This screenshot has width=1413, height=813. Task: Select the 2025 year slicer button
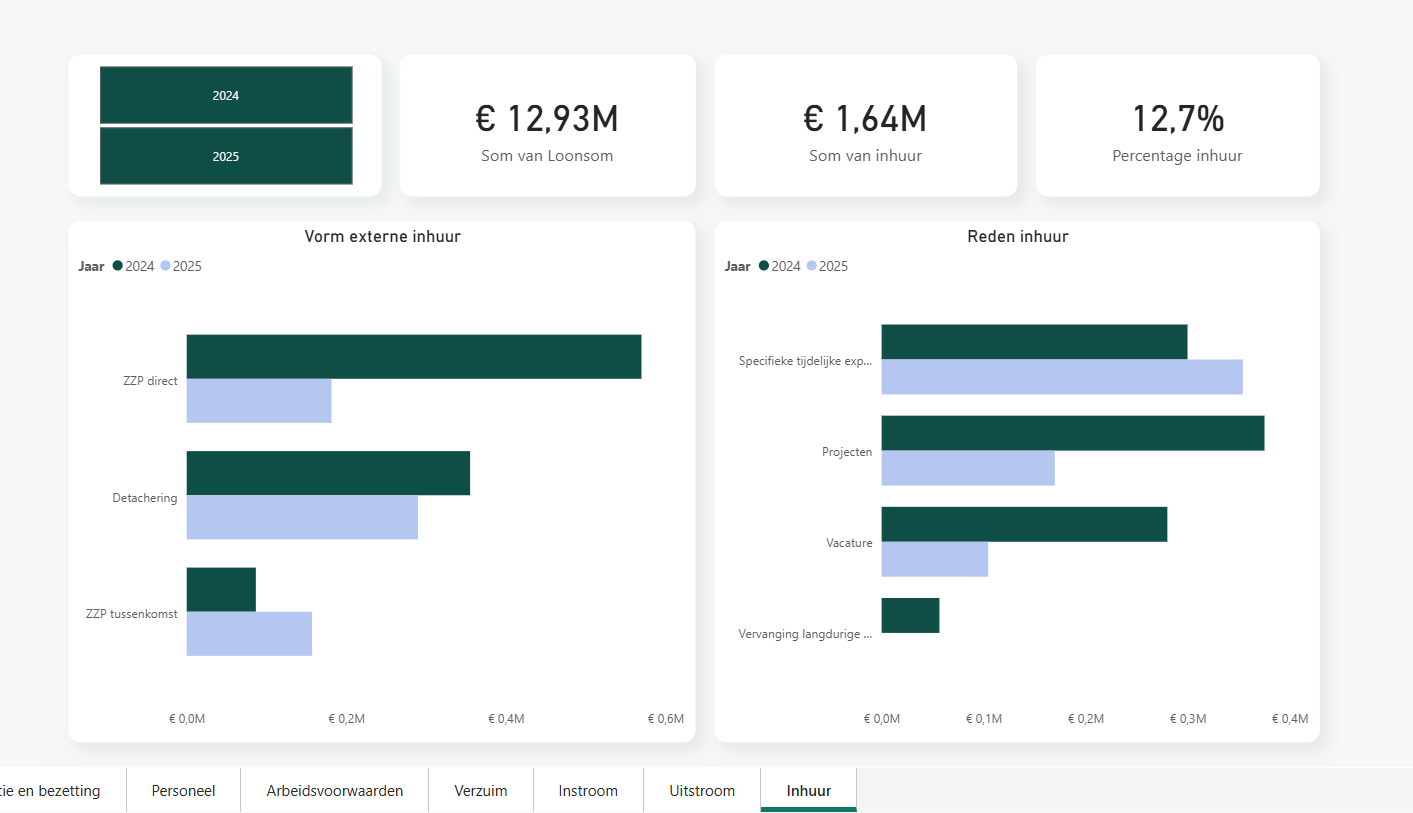226,156
